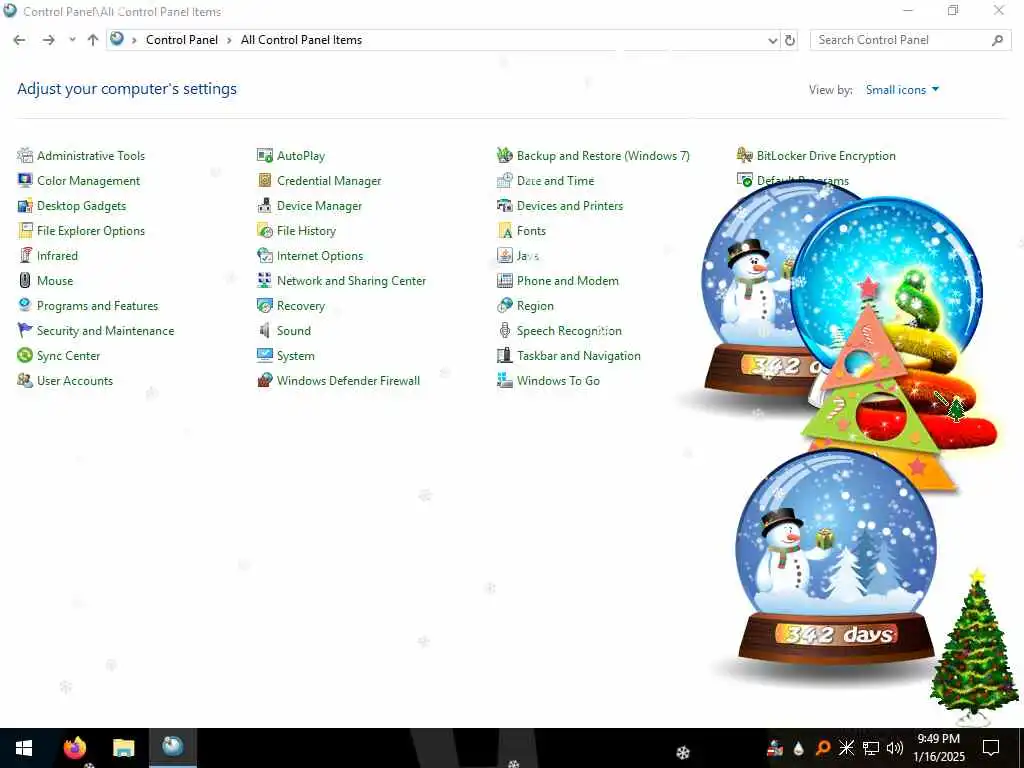The image size is (1024, 768).
Task: Click the search magnifier icon
Action: coord(997,40)
